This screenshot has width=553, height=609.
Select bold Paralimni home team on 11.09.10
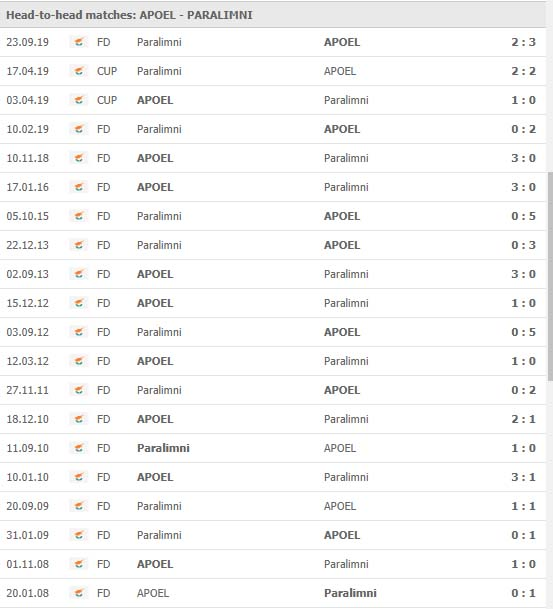pos(163,448)
